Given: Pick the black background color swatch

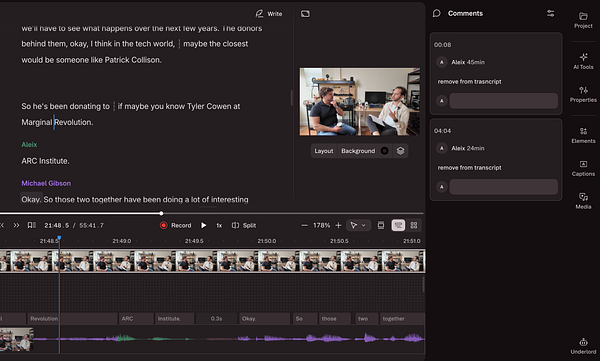Looking at the screenshot, I should [x=385, y=151].
